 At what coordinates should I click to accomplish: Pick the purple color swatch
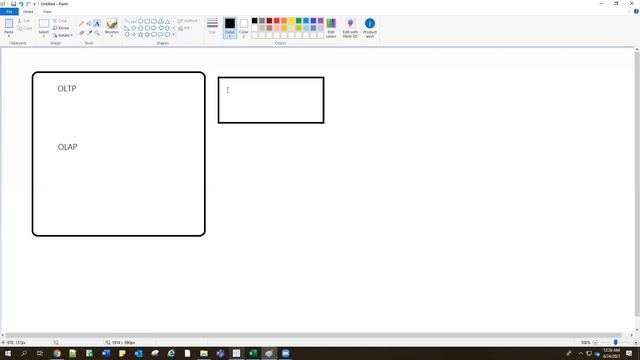320,21
